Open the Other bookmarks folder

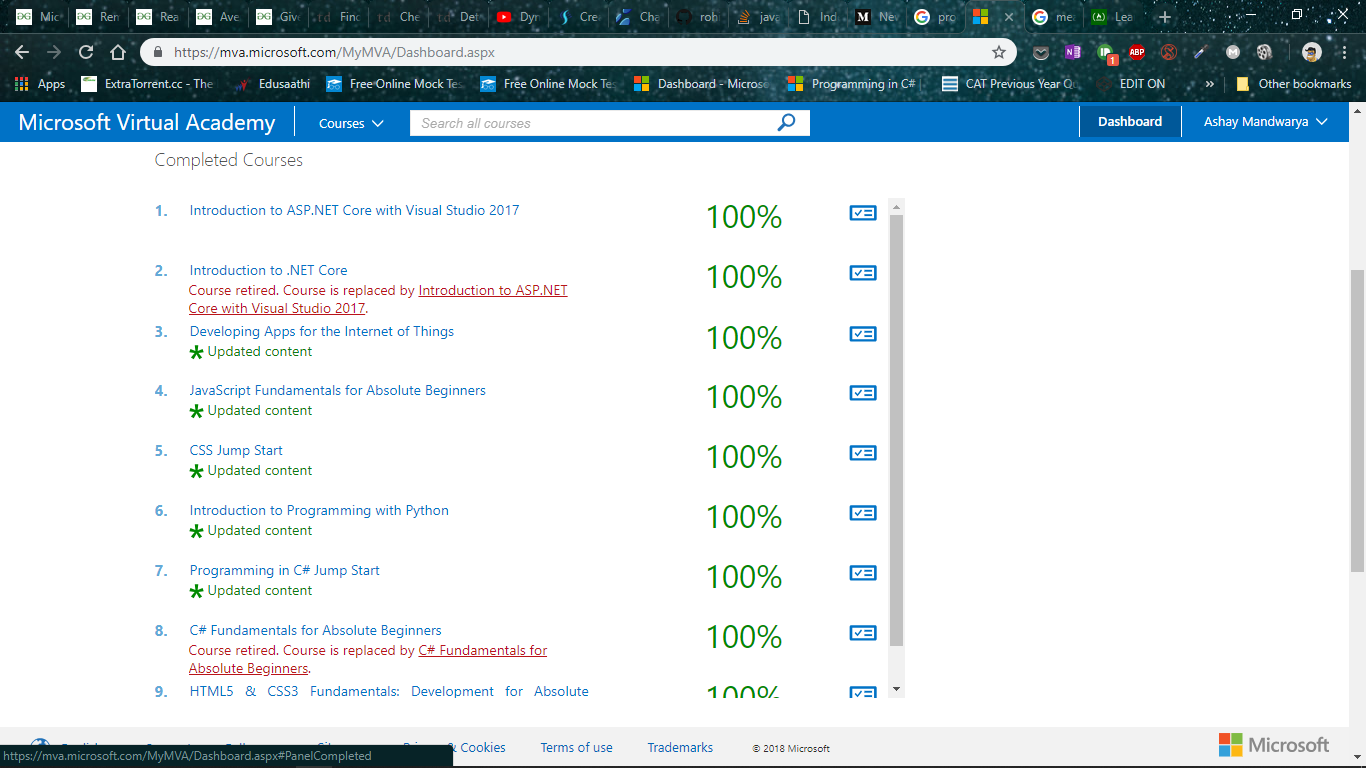1293,84
